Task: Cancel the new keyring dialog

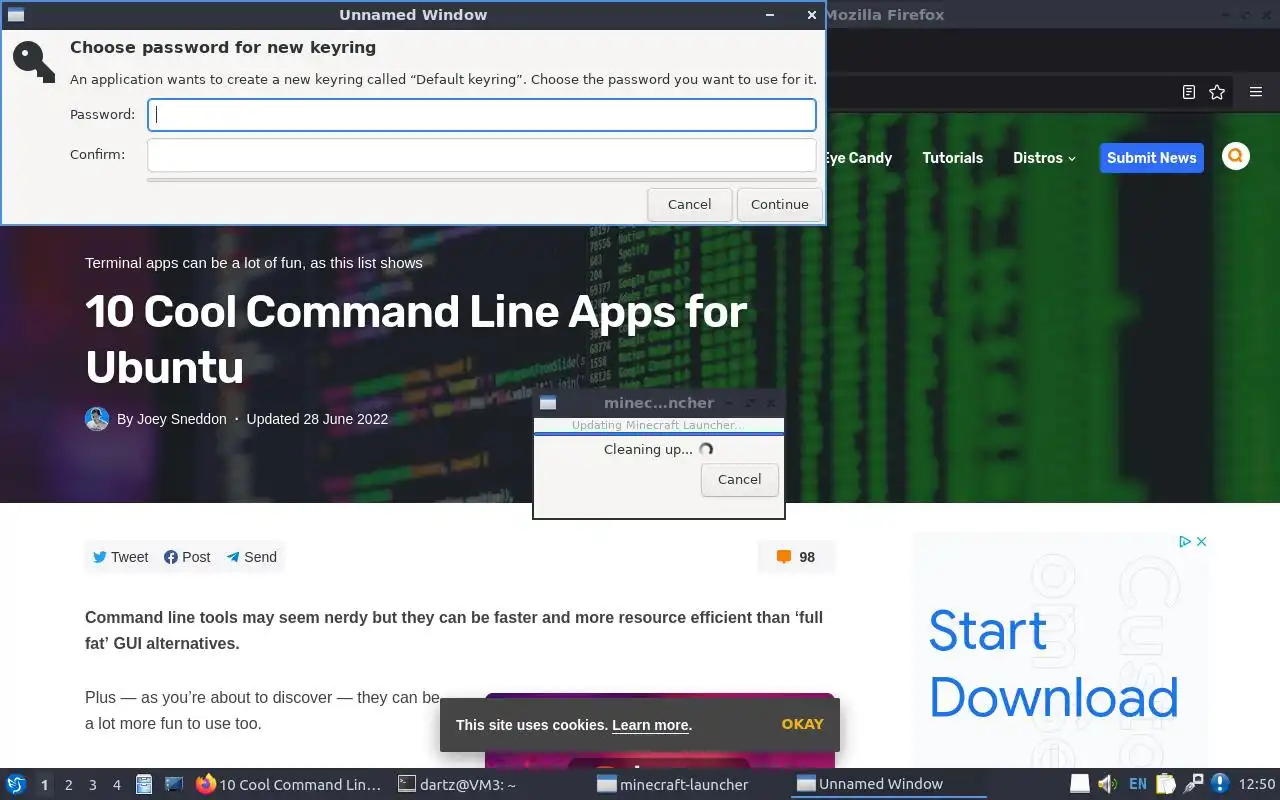Action: coord(690,204)
